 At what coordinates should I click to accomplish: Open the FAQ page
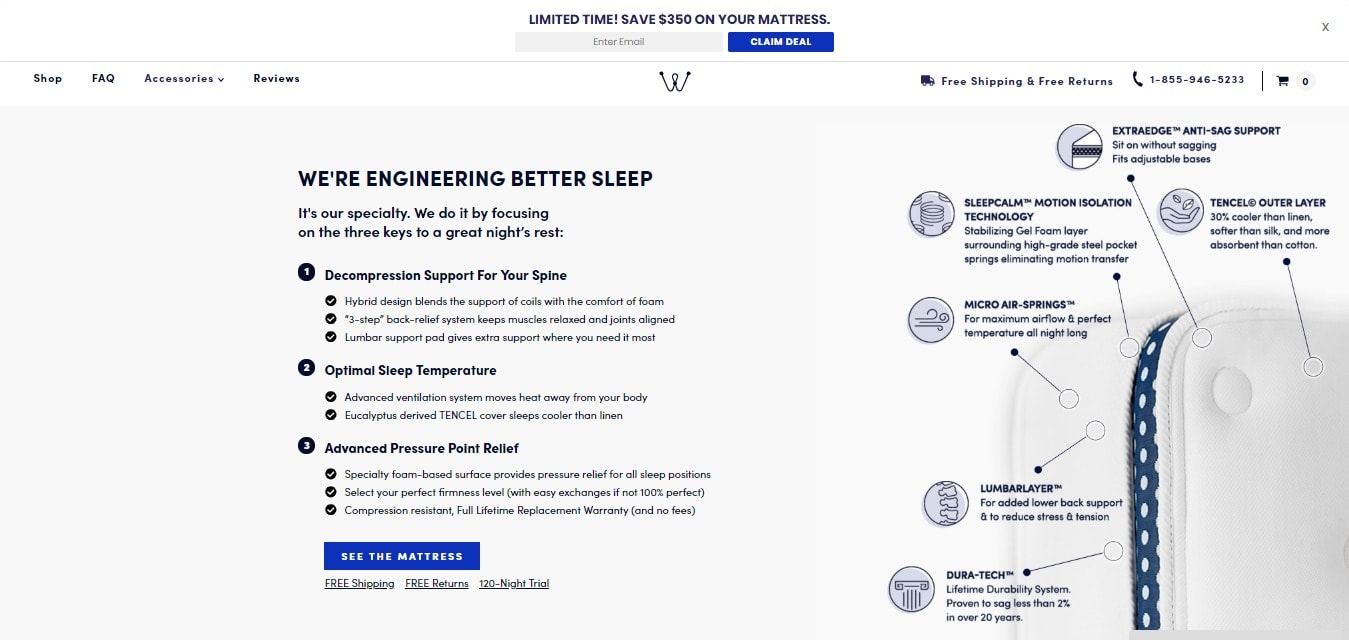103,78
